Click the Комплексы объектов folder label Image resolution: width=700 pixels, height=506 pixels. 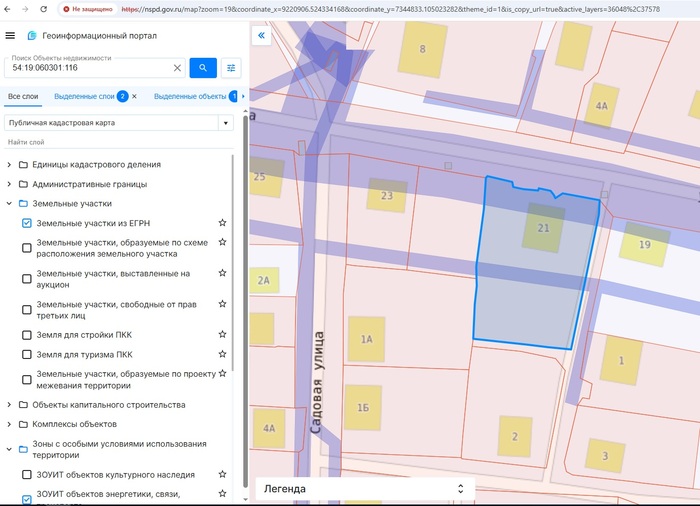(75, 424)
